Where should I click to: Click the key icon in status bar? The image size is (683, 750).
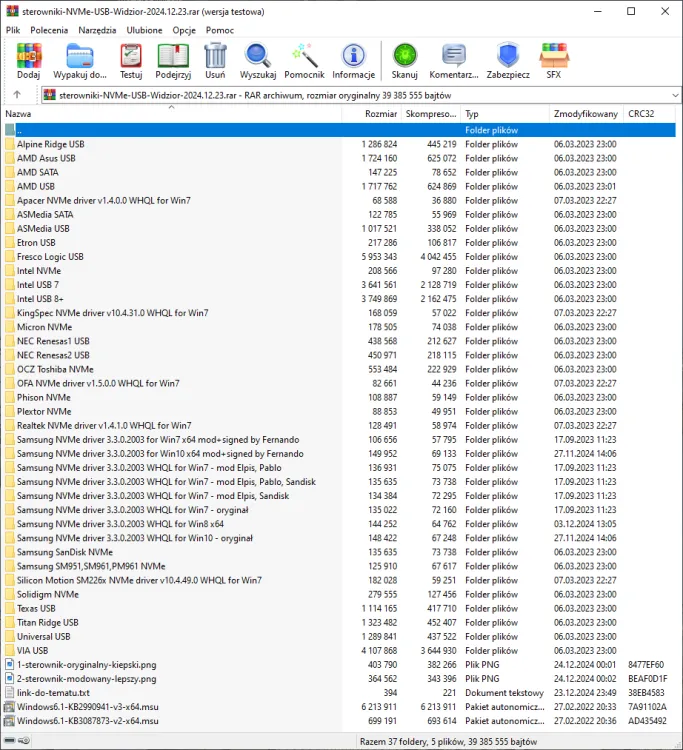[24, 740]
